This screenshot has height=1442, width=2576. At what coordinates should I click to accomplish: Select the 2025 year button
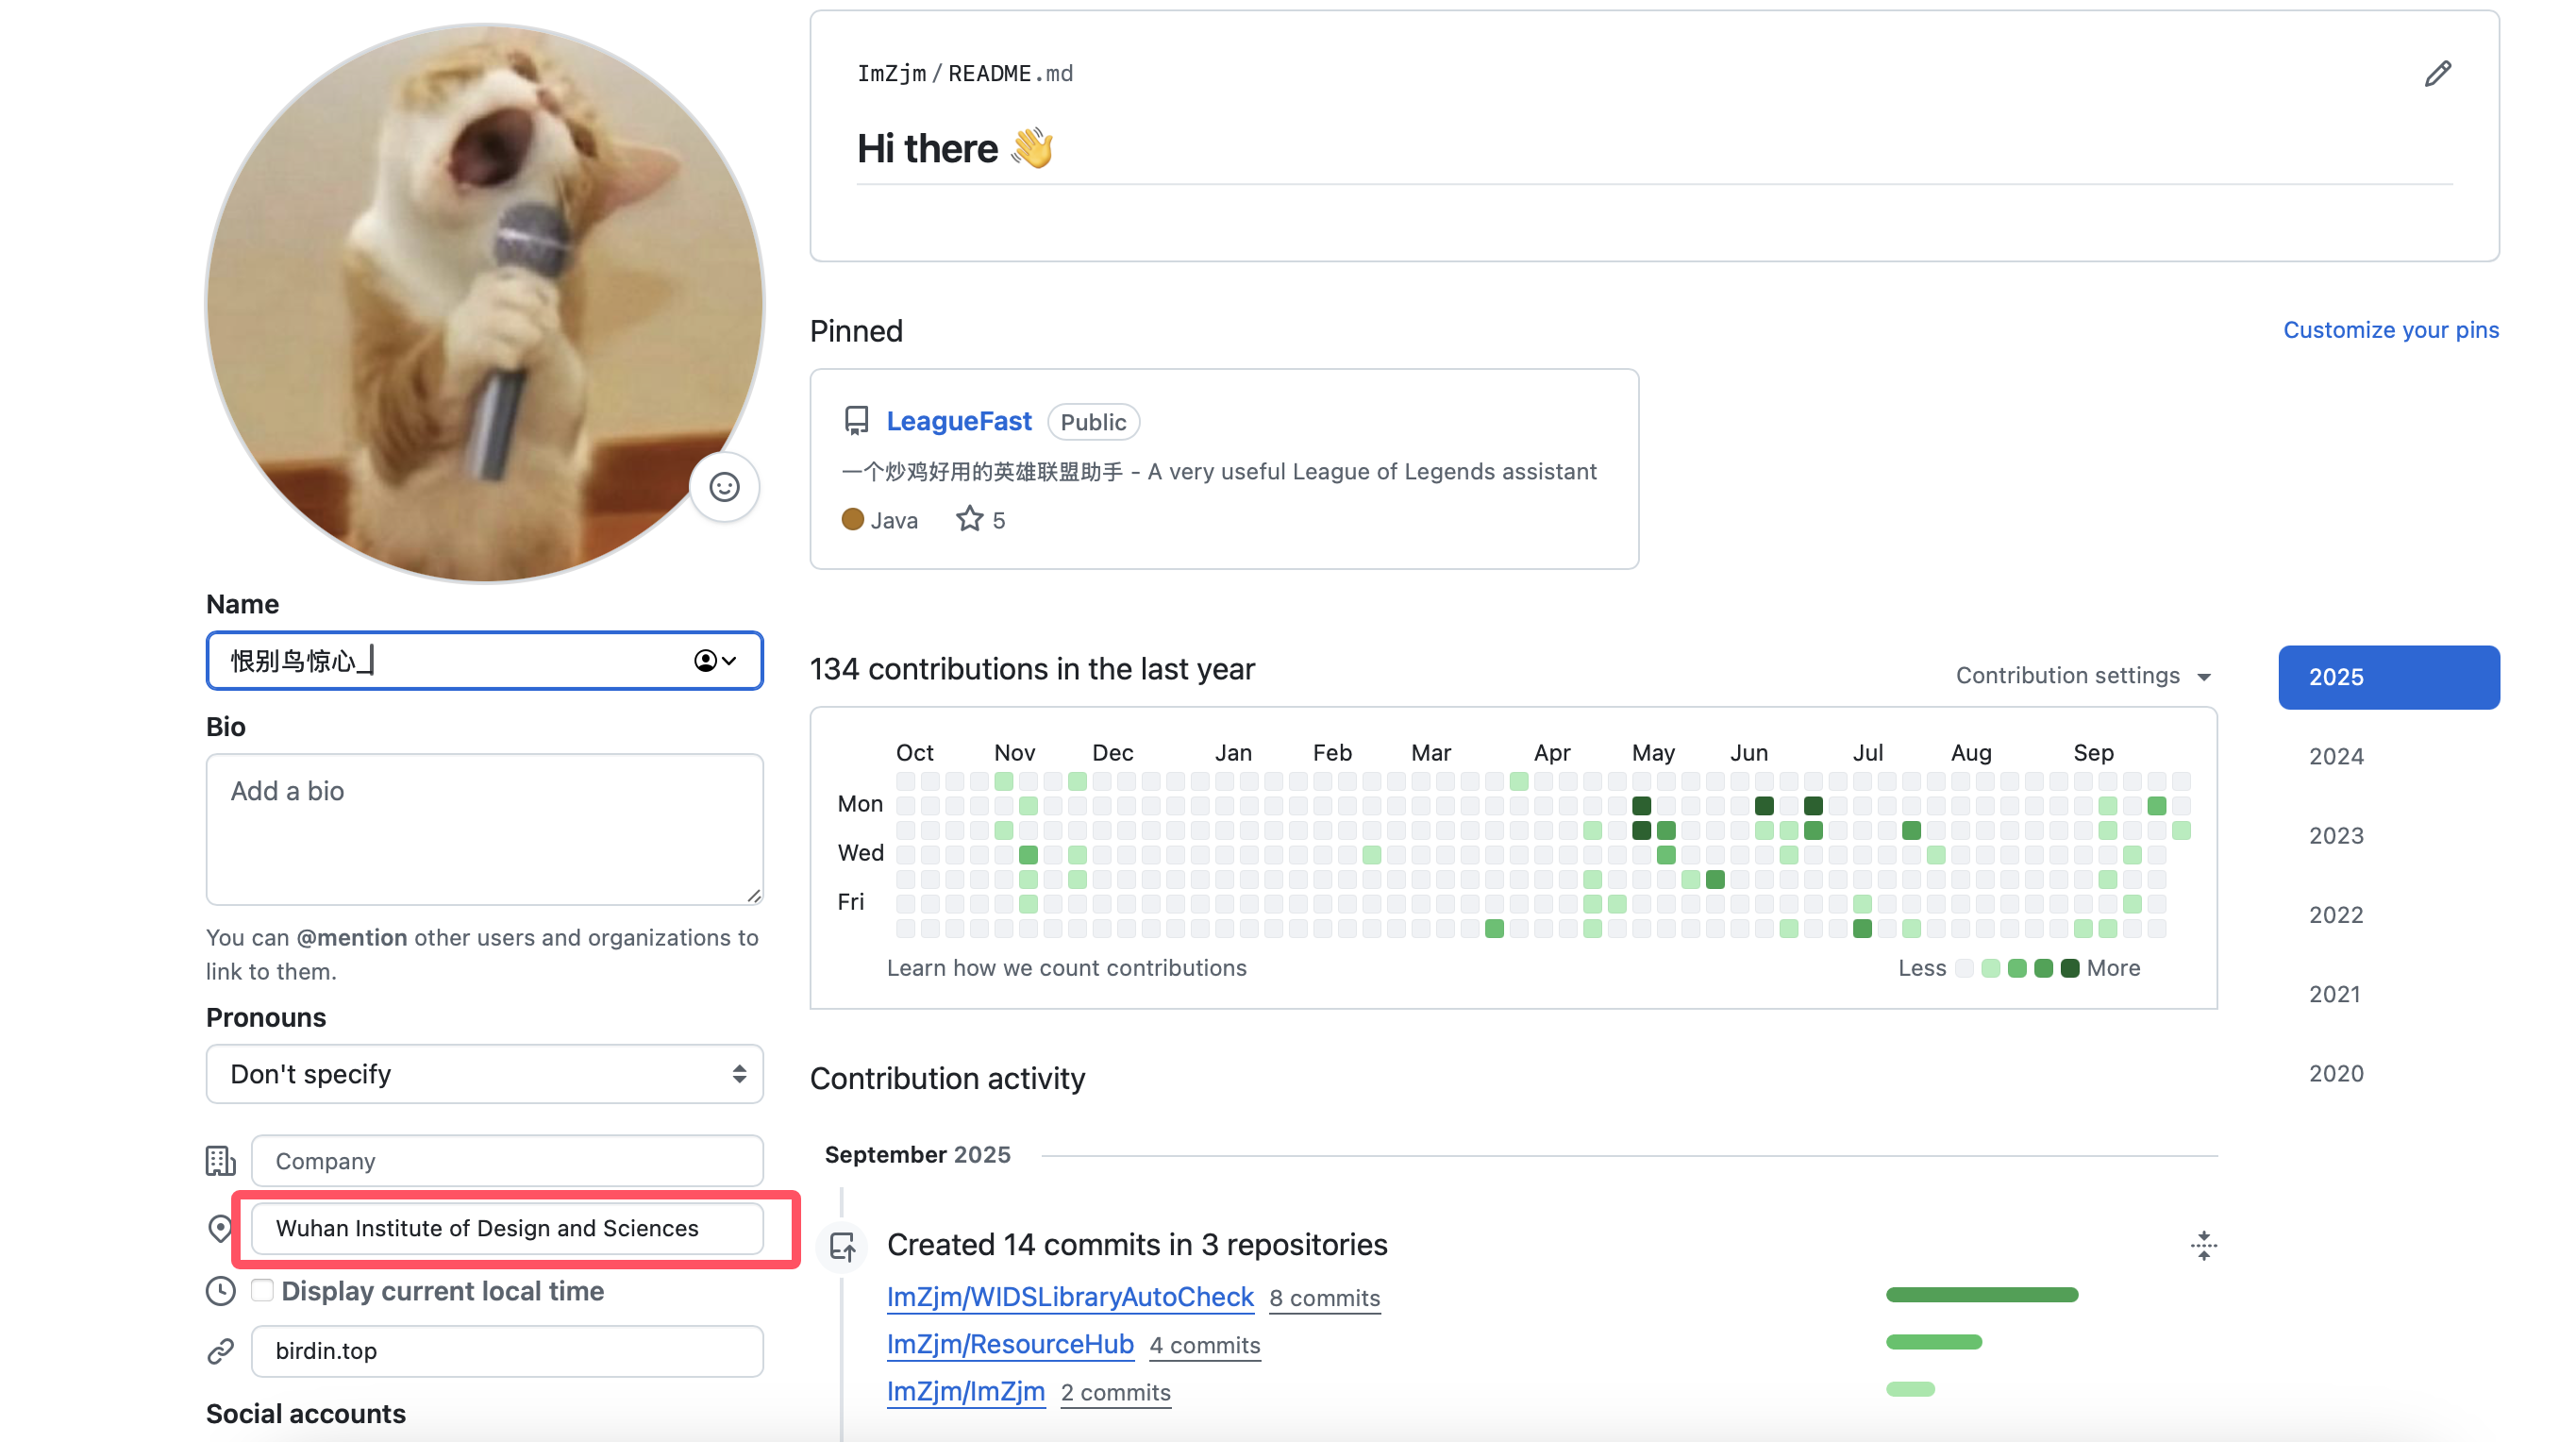2388,677
